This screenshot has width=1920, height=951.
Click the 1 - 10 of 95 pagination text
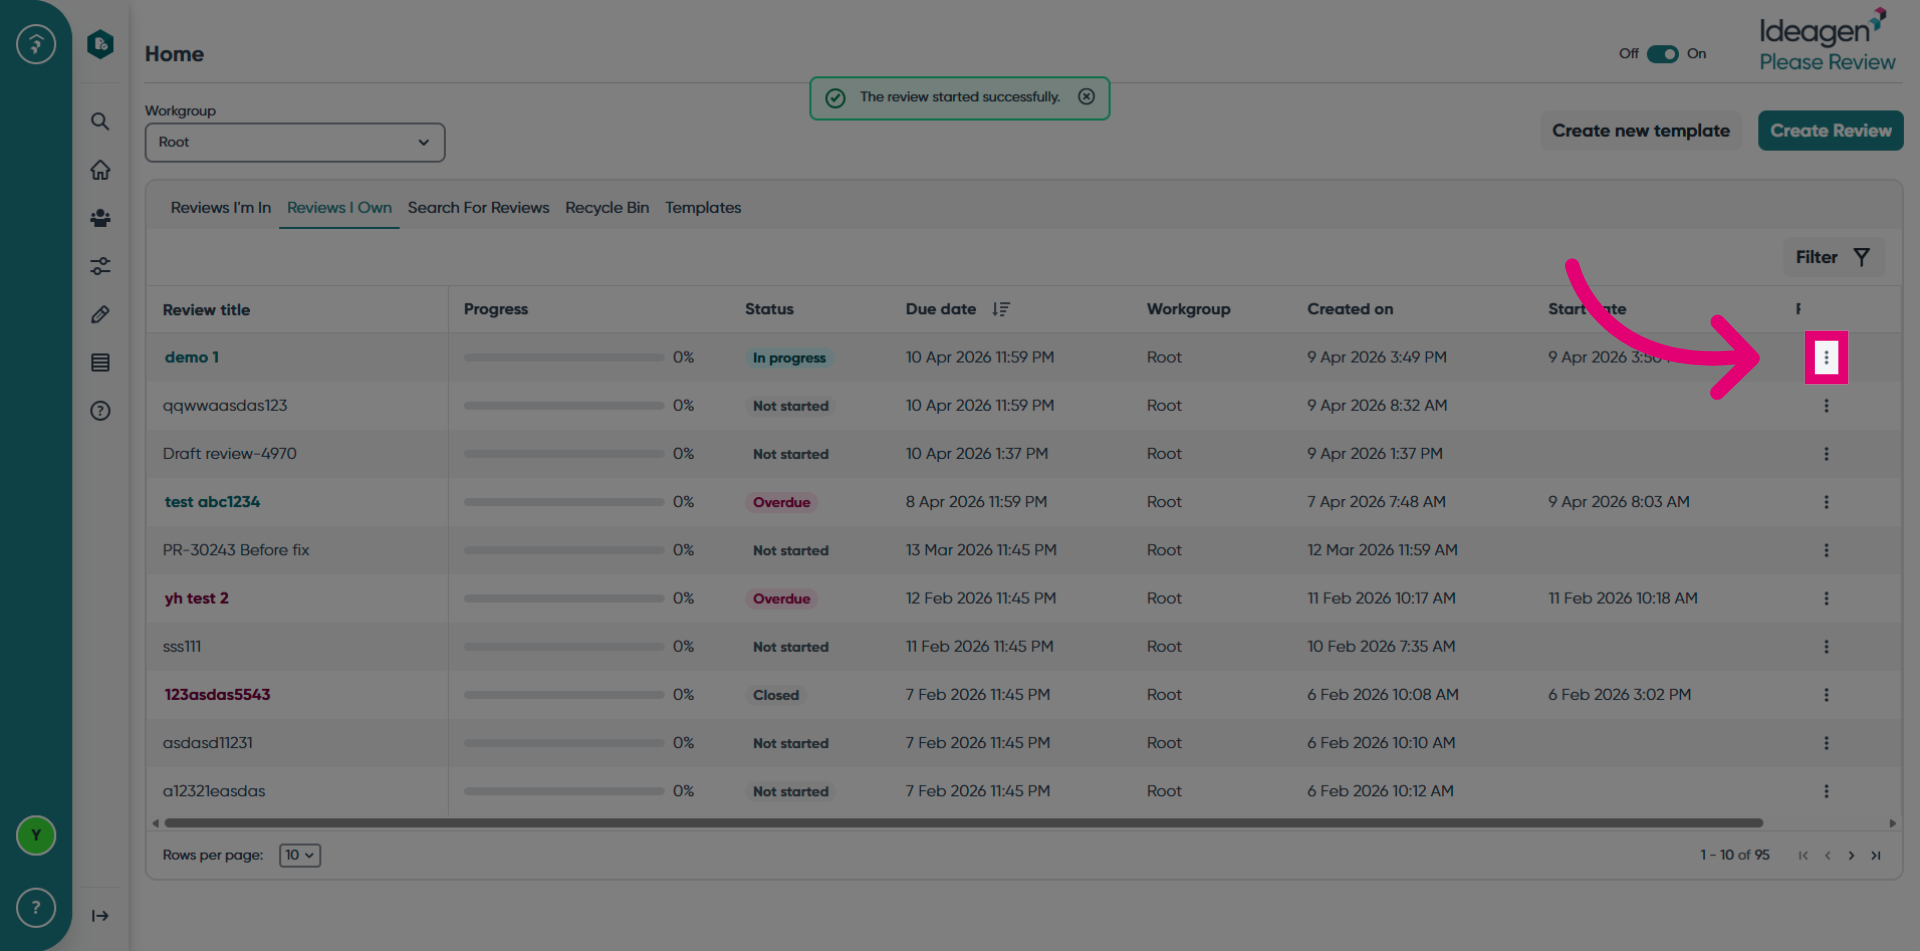1735,855
